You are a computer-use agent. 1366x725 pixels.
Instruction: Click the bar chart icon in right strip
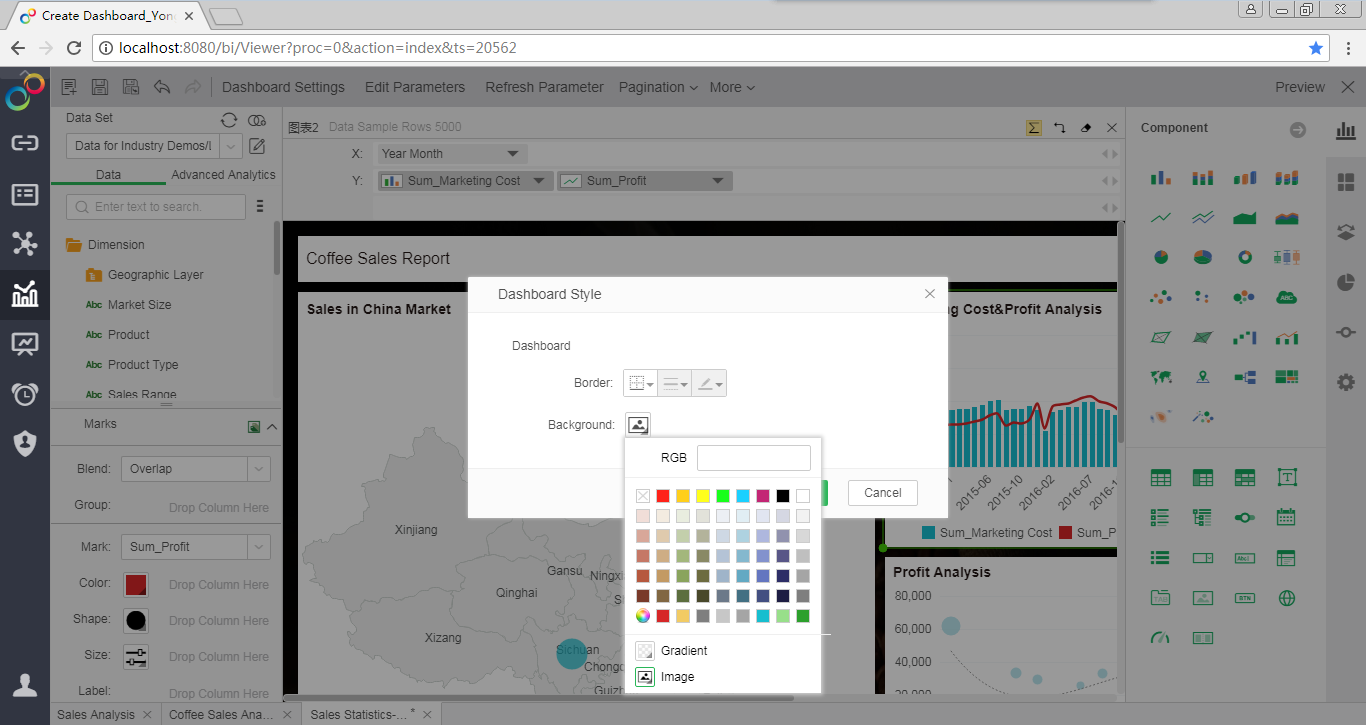coord(1346,130)
